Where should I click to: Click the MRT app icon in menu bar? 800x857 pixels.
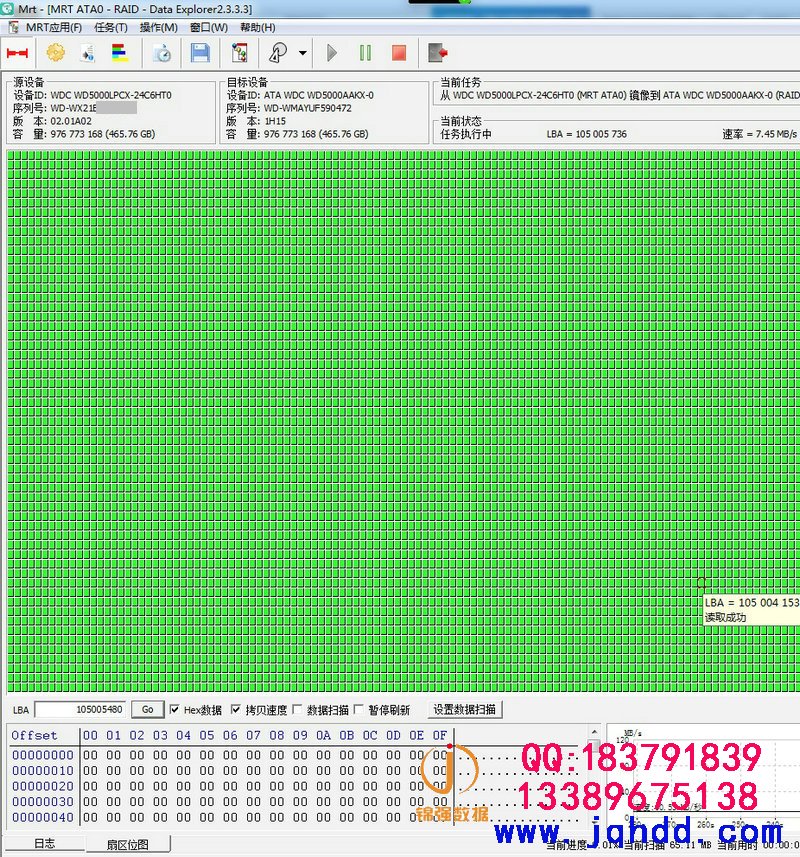(13, 27)
